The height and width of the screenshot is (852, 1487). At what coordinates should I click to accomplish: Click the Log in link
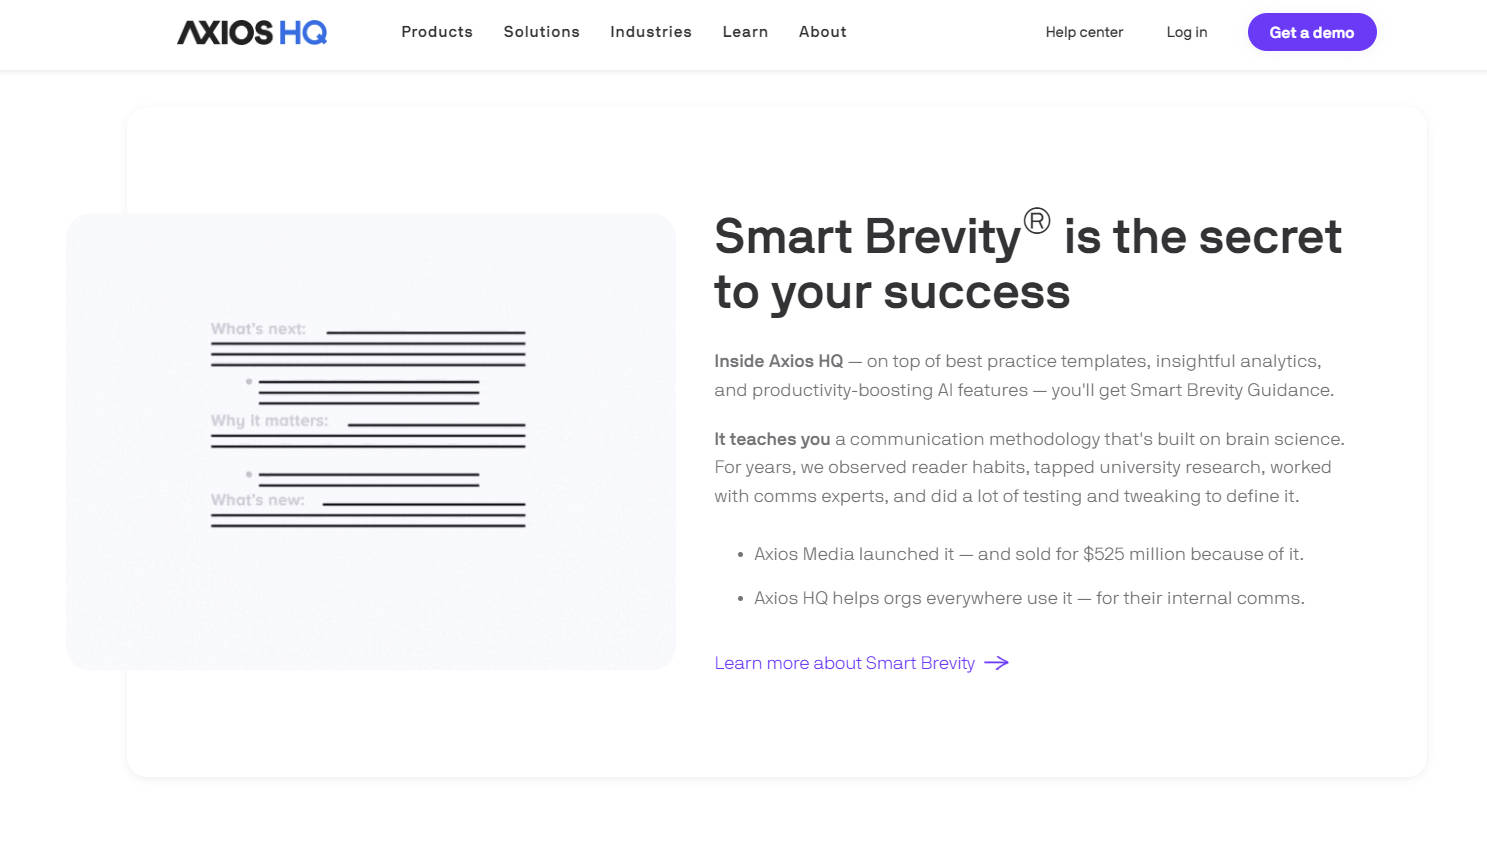tap(1186, 32)
